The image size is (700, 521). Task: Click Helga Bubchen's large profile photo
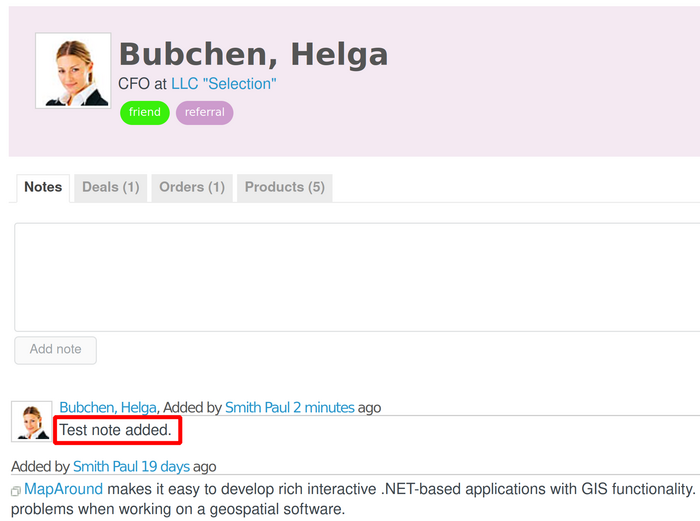pos(73,70)
